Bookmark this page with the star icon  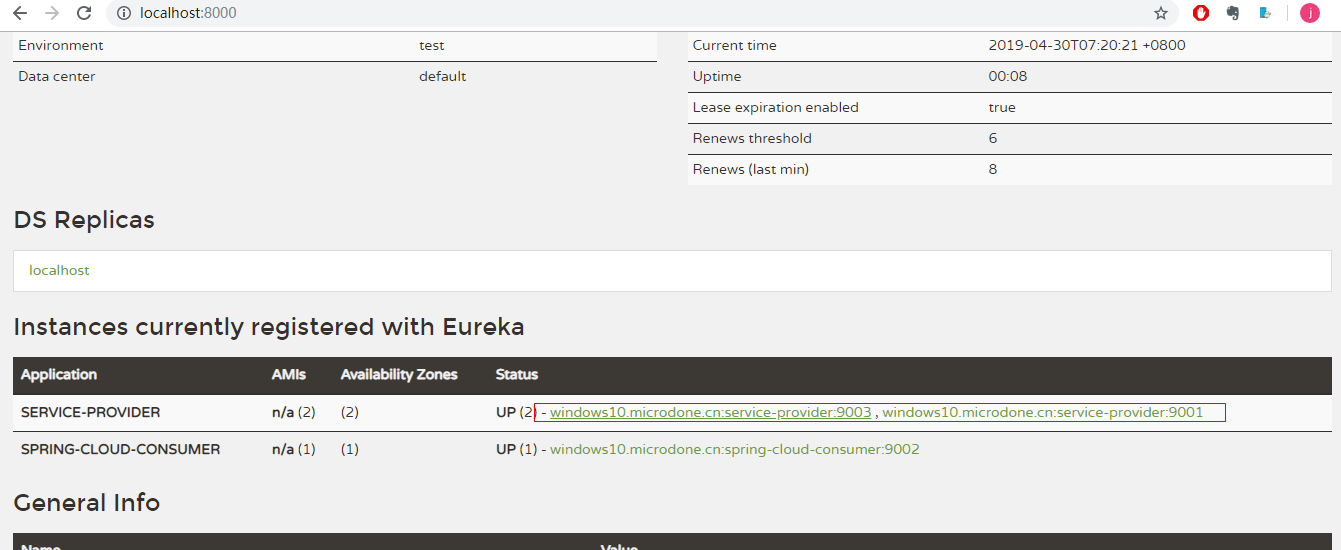1161,13
